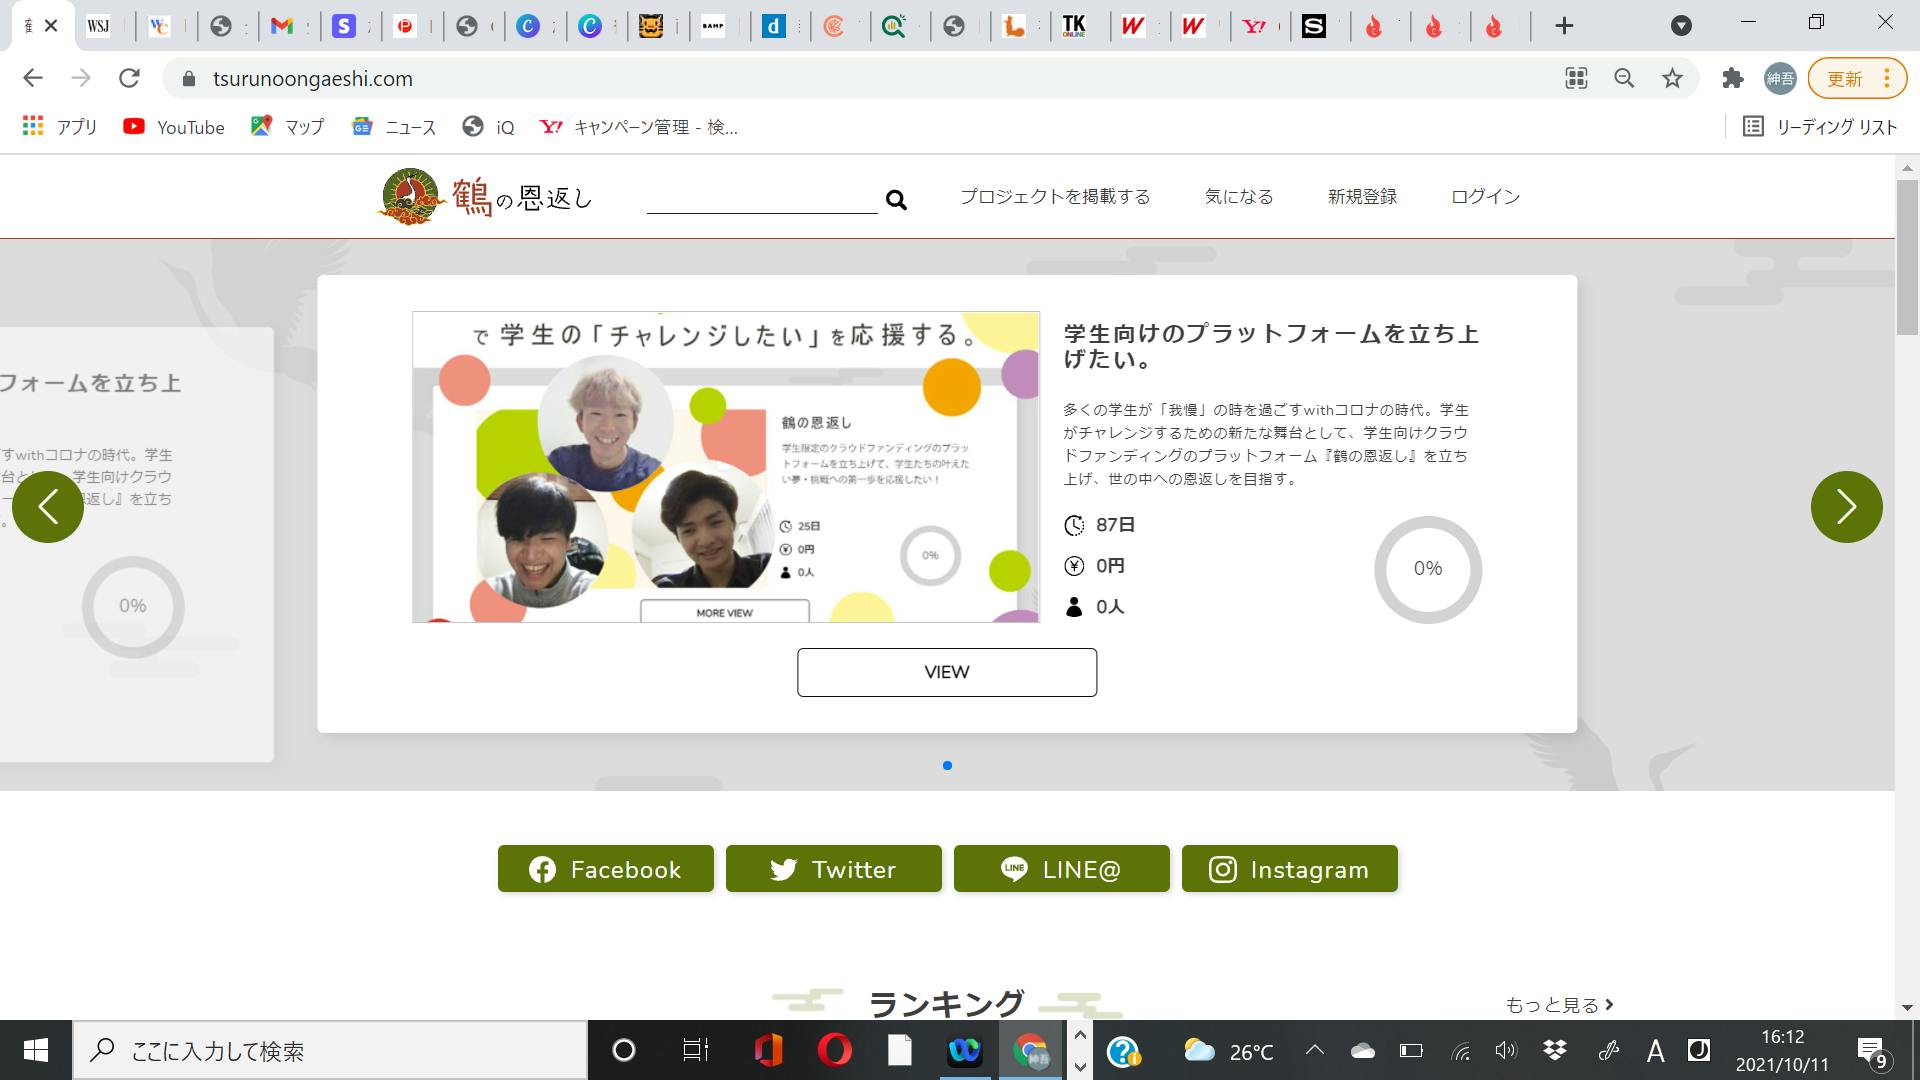Image resolution: width=1920 pixels, height=1080 pixels.
Task: Open the Facebook share button
Action: [x=606, y=869]
